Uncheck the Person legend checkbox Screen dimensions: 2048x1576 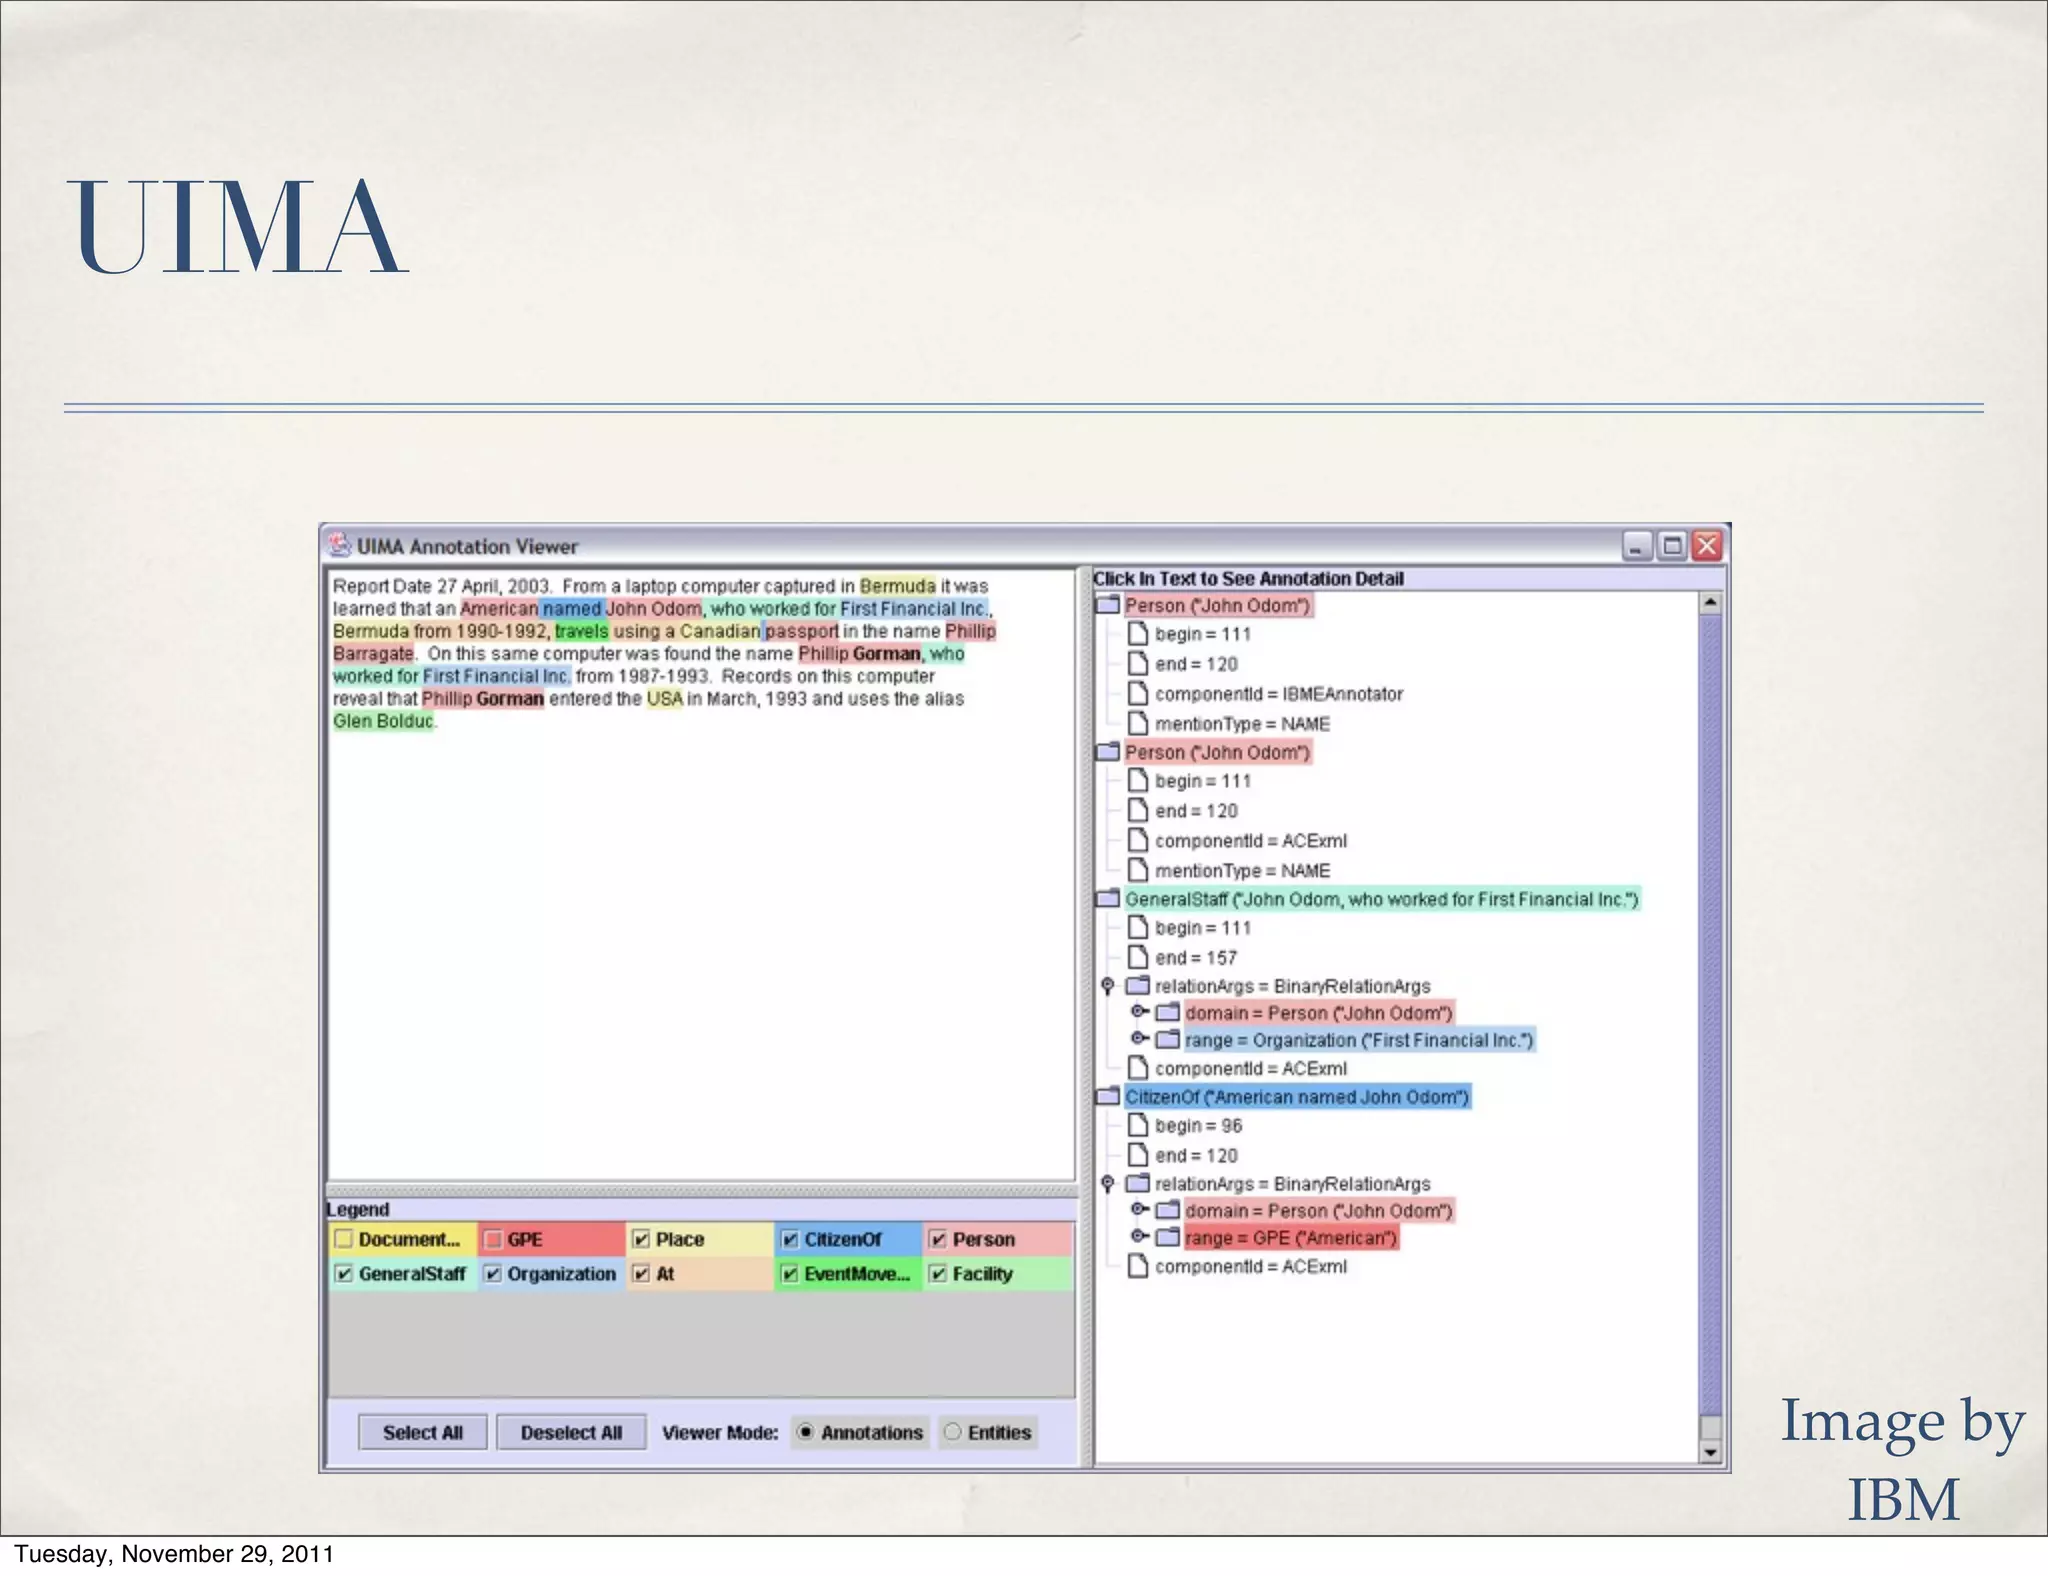[938, 1240]
